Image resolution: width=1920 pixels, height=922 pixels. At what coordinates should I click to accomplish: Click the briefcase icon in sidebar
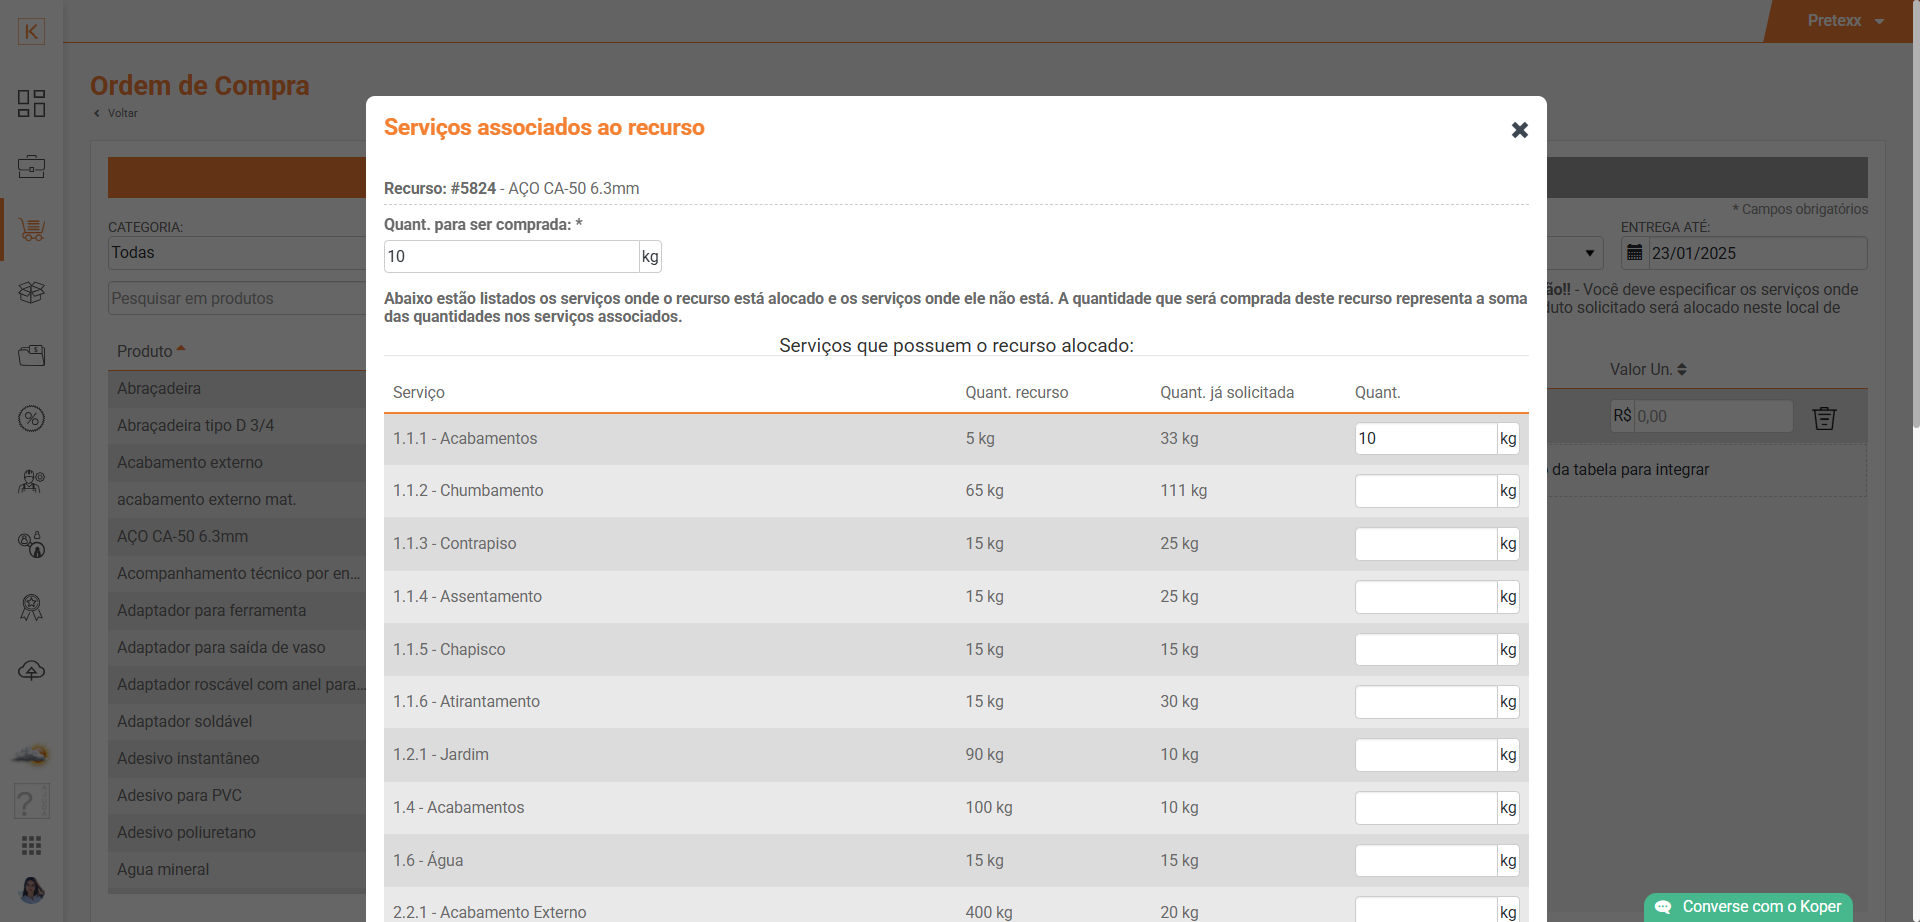(31, 167)
